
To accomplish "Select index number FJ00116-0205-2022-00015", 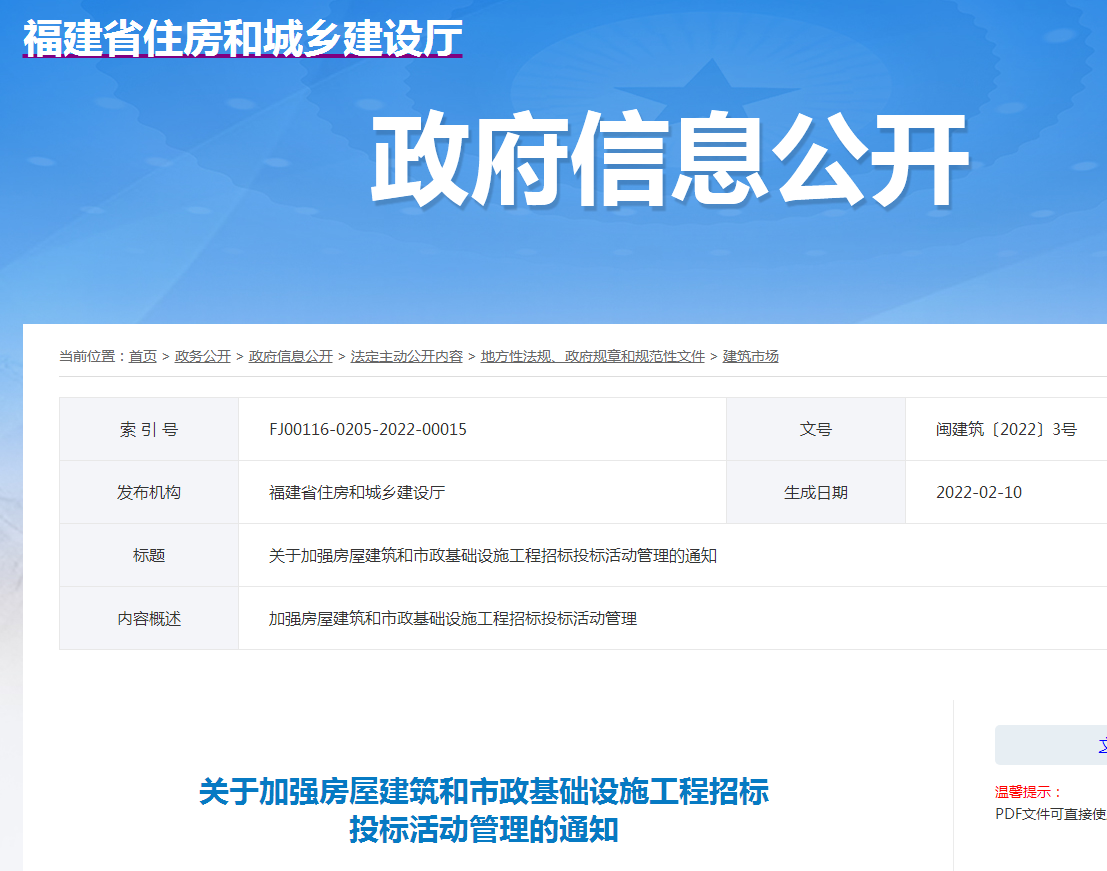I will [368, 429].
